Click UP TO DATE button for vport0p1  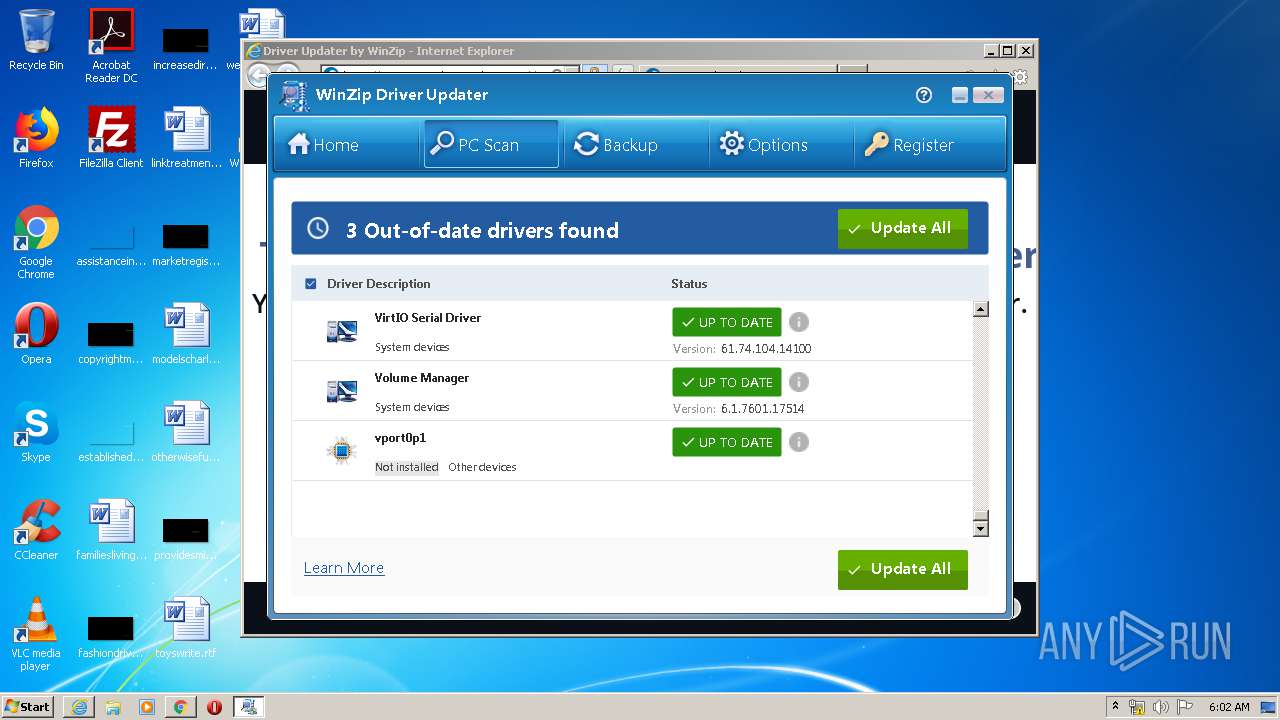click(x=727, y=442)
